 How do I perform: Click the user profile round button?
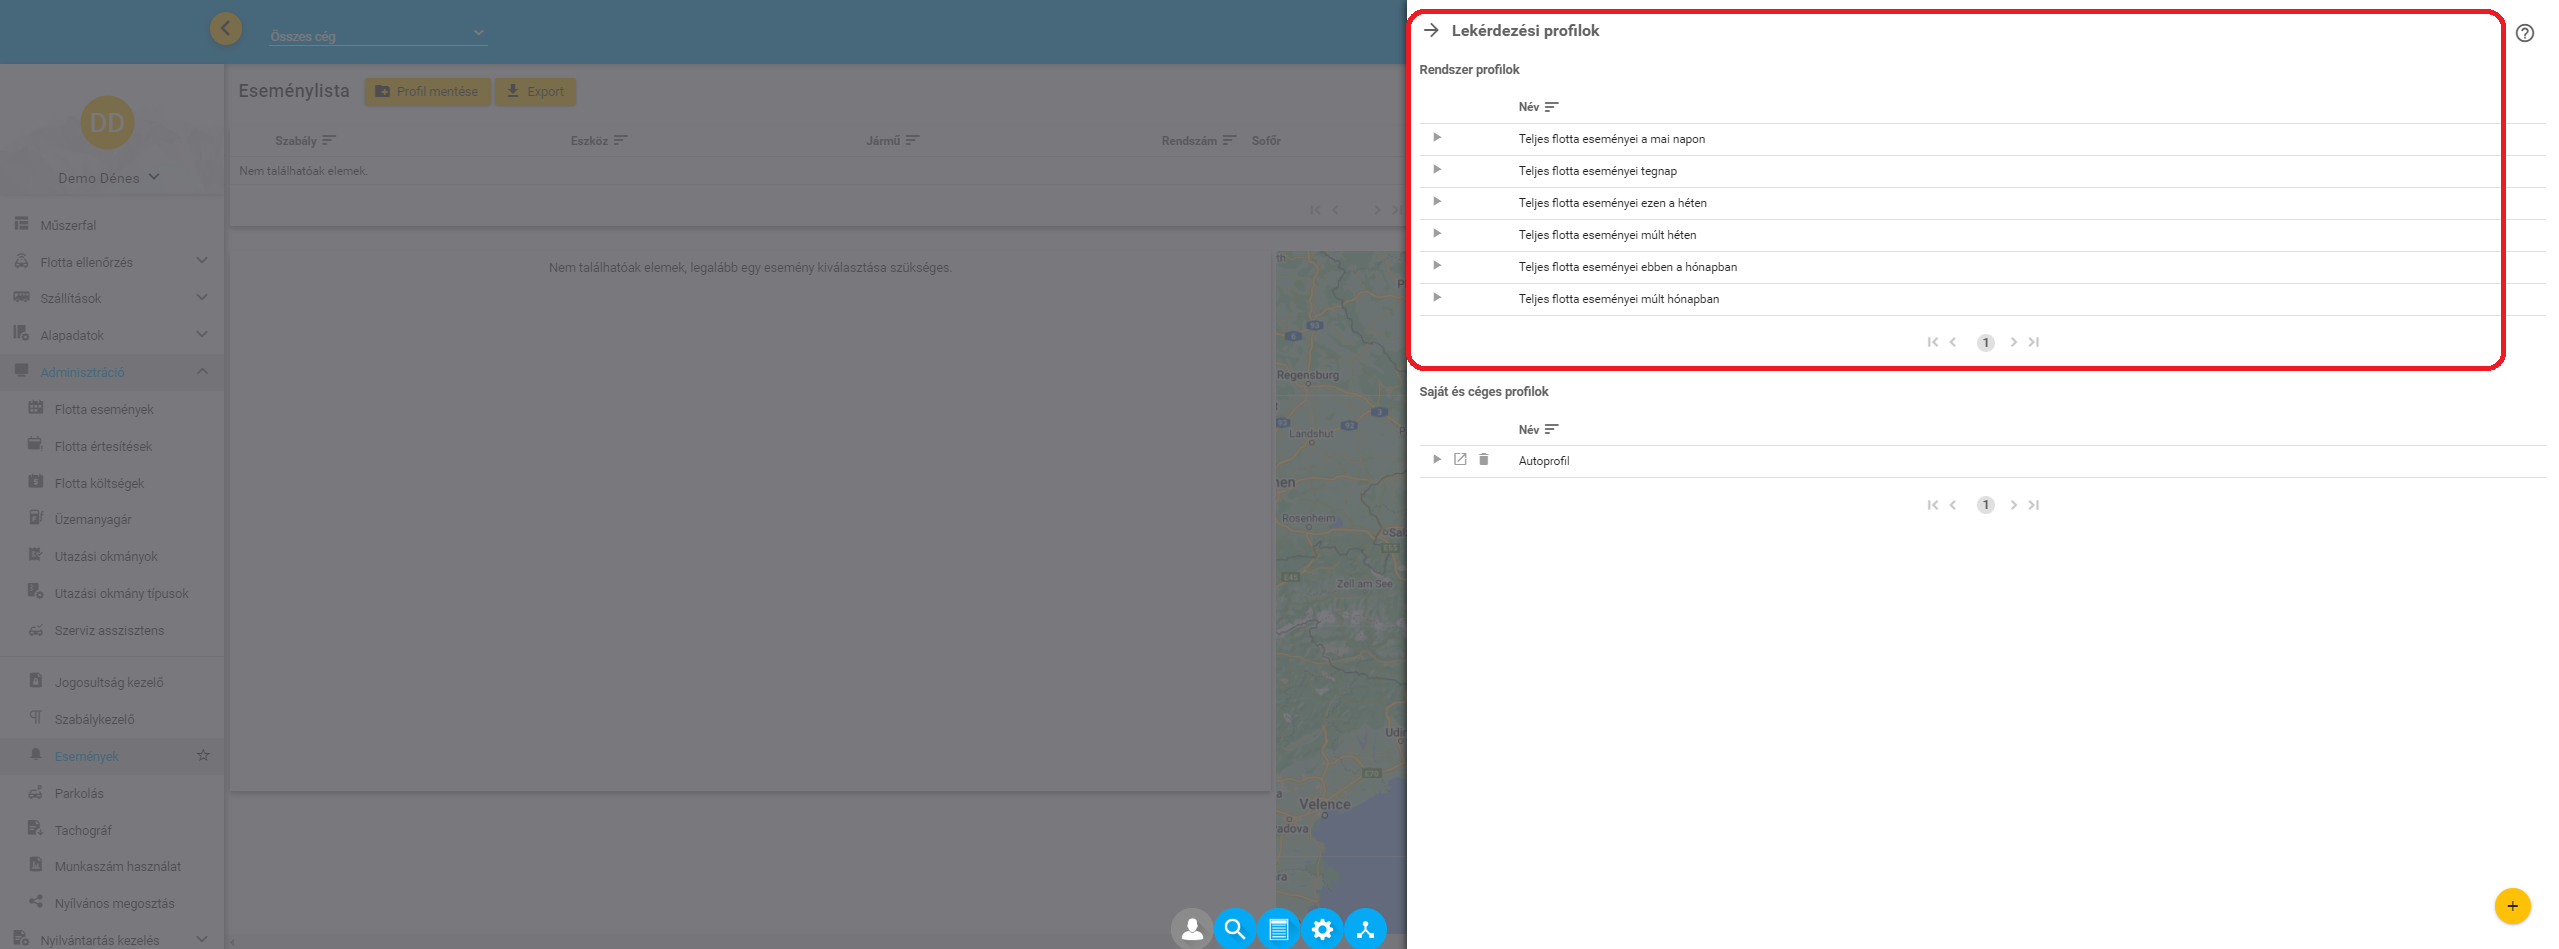click(1192, 929)
